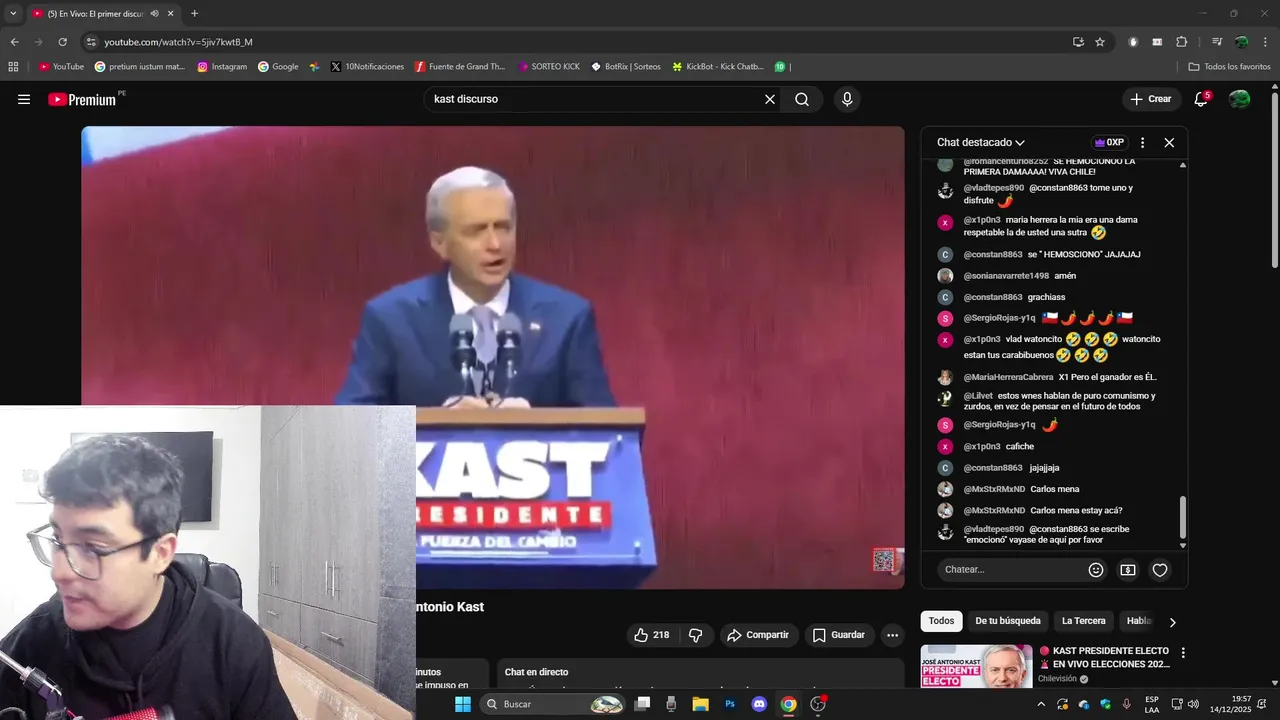This screenshot has width=1280, height=720.
Task: Dislike the video
Action: pyautogui.click(x=696, y=635)
